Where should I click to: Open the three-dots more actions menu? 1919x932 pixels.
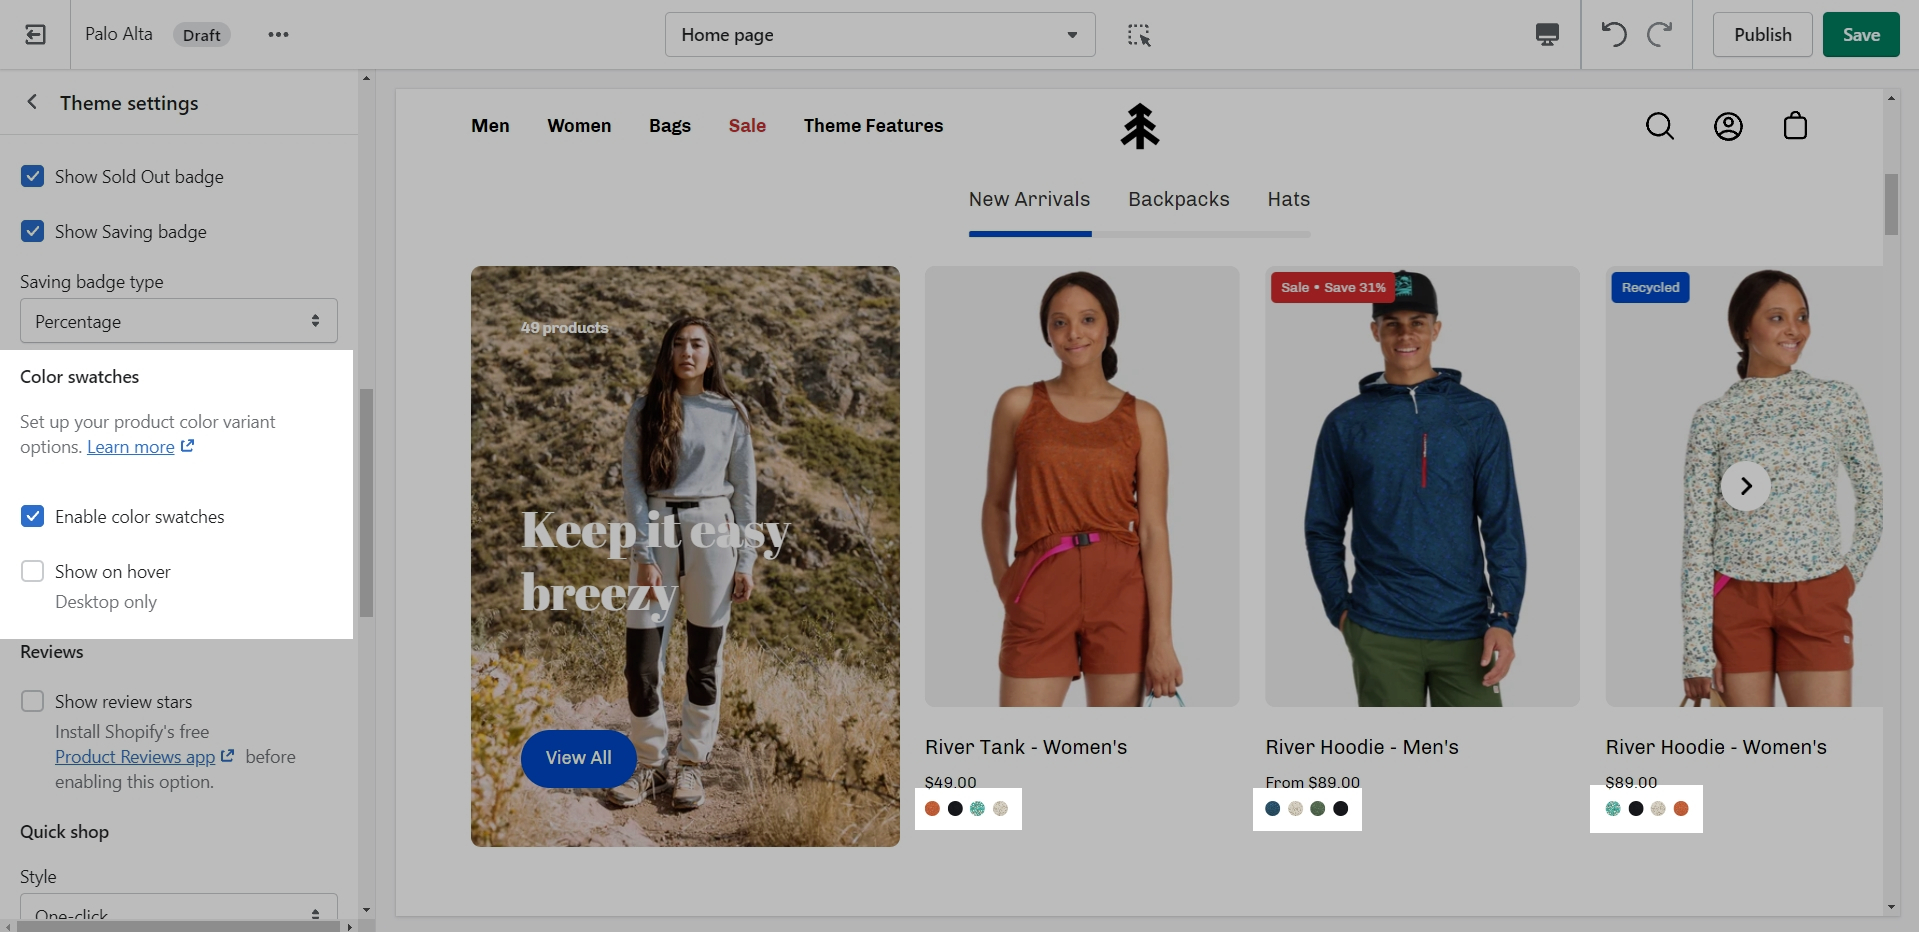(278, 35)
